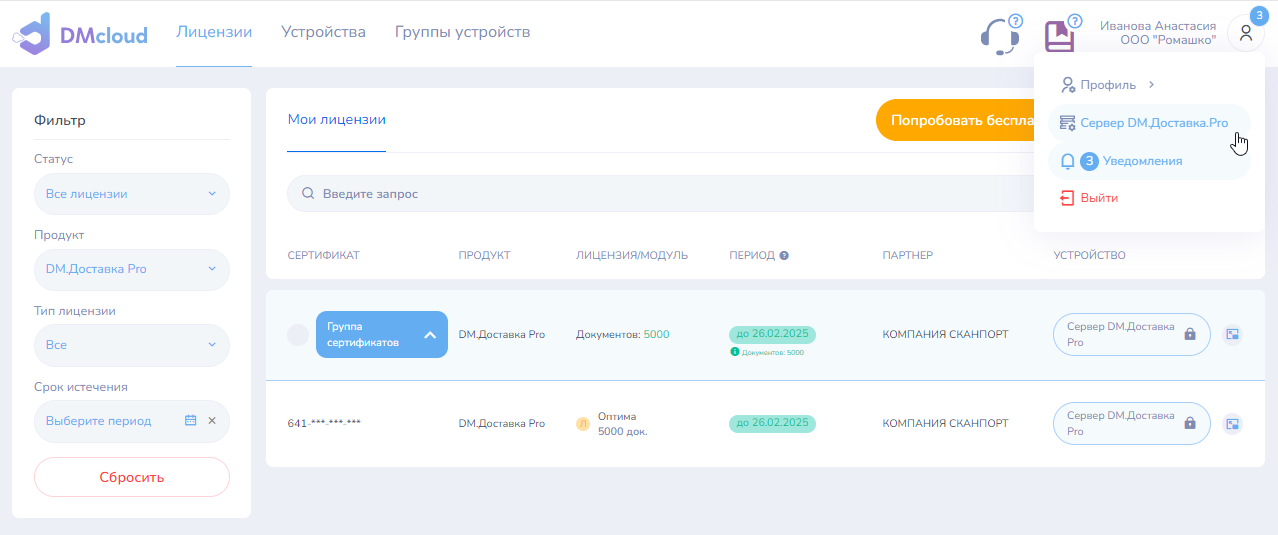
Task: Click the logout icon in menu
Action: 1067,198
